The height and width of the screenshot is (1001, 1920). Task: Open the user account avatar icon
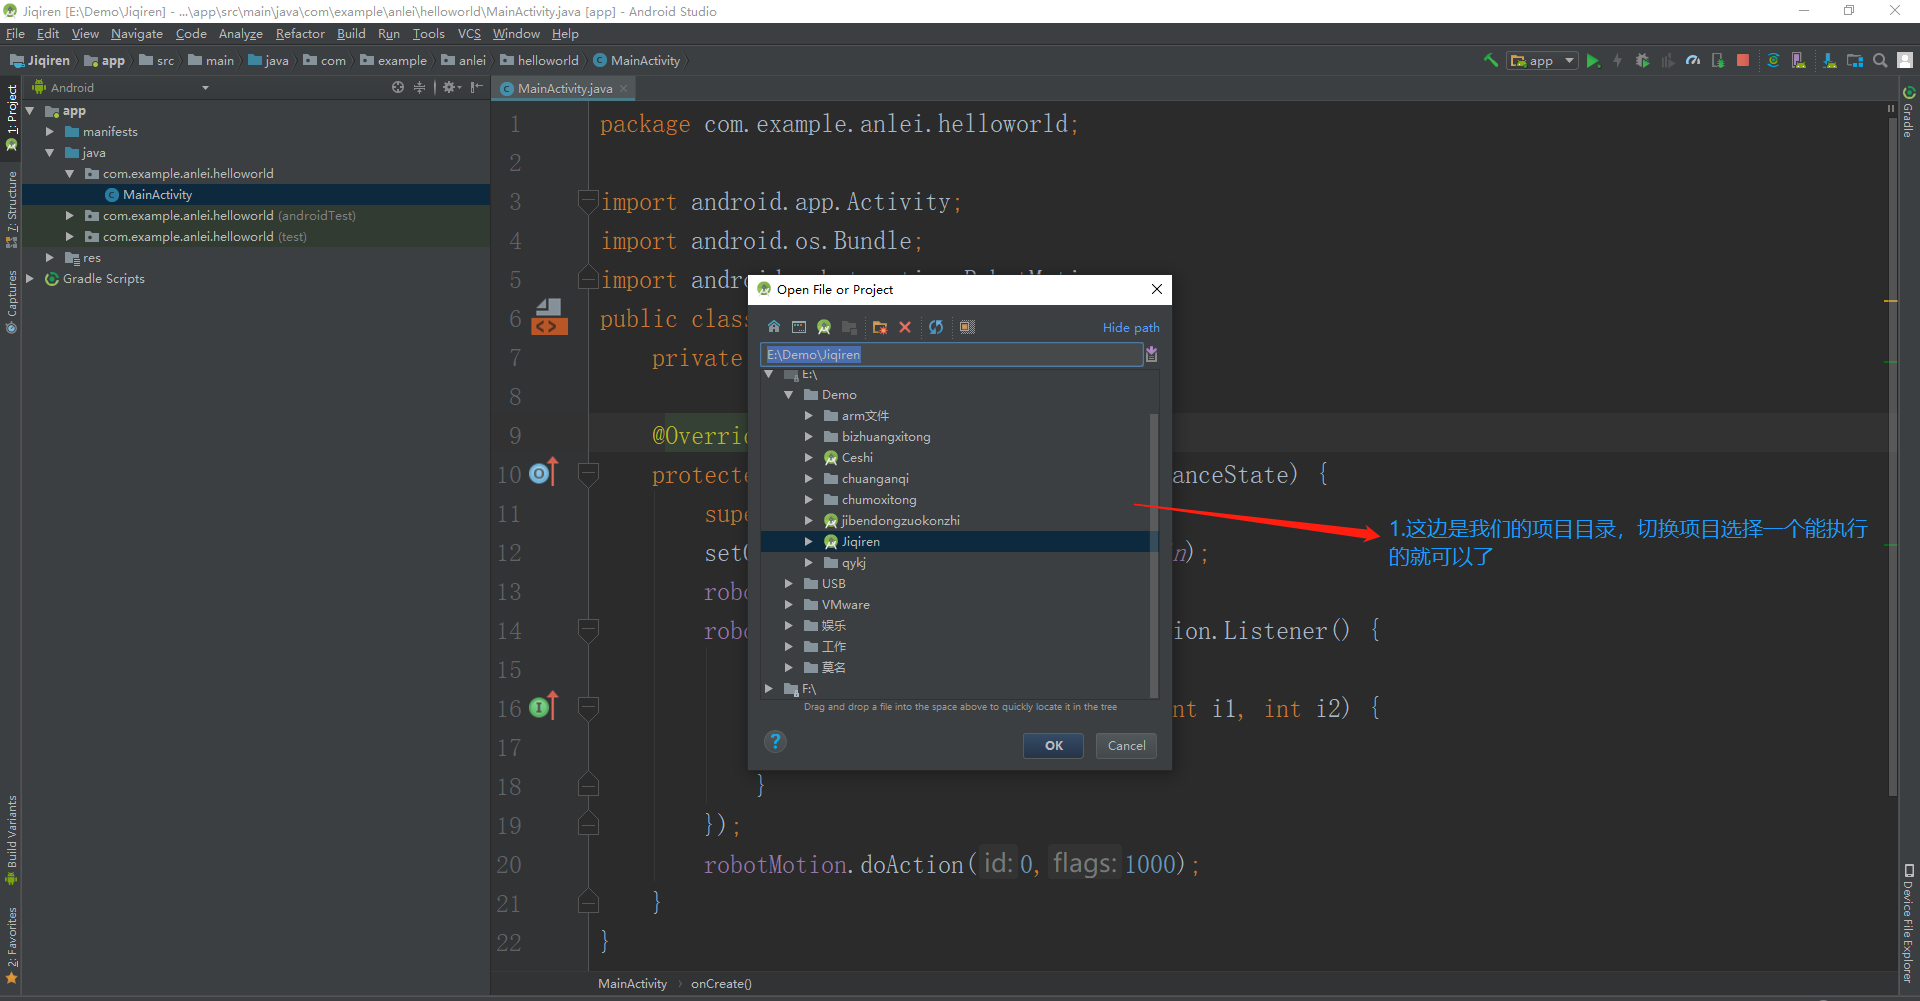pos(1906,60)
